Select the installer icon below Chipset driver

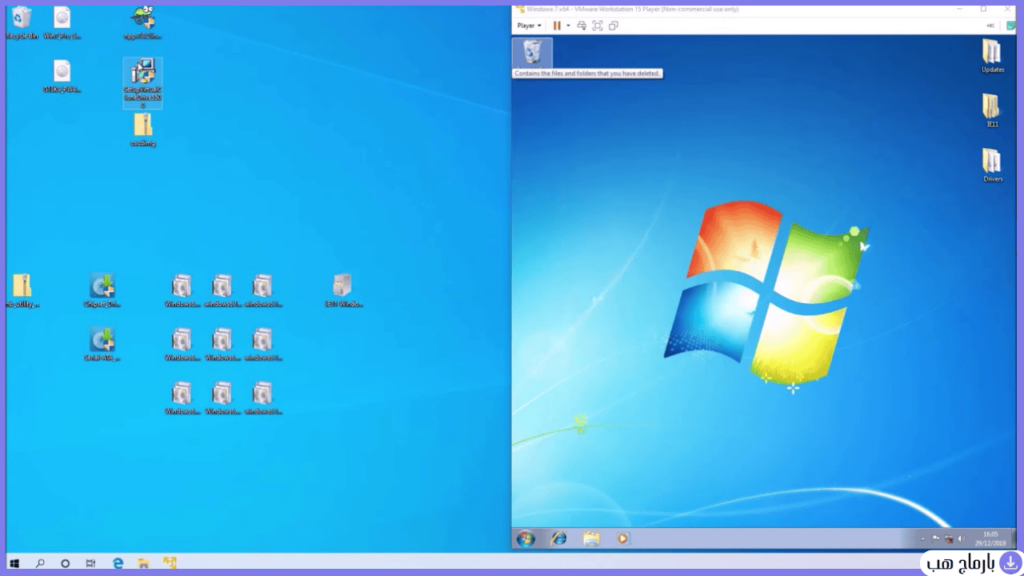pyautogui.click(x=103, y=345)
